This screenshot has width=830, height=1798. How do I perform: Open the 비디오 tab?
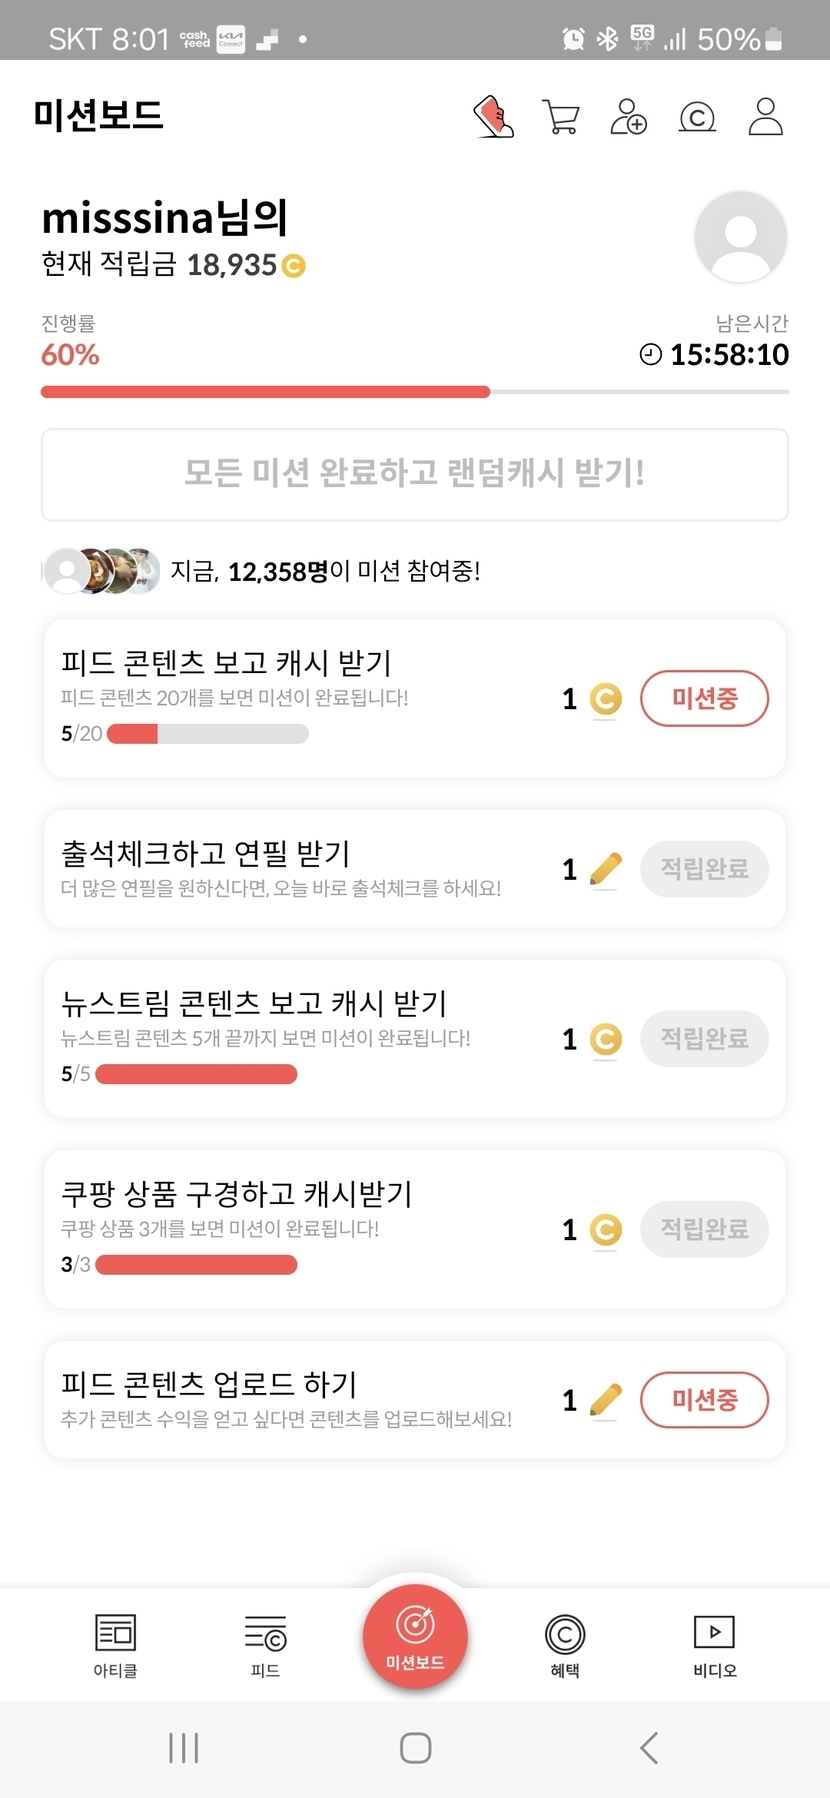(714, 1645)
